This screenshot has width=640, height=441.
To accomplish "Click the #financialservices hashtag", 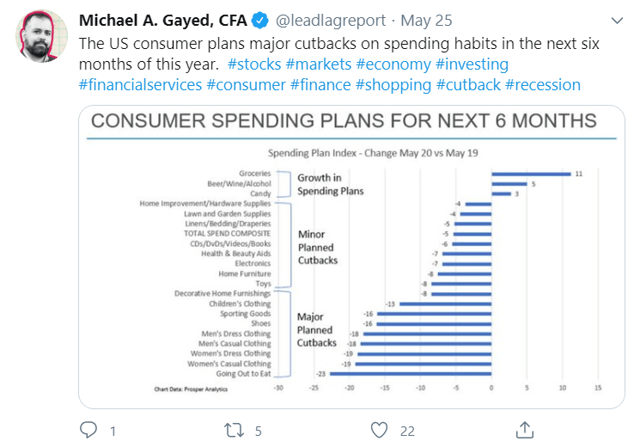I will [x=140, y=85].
